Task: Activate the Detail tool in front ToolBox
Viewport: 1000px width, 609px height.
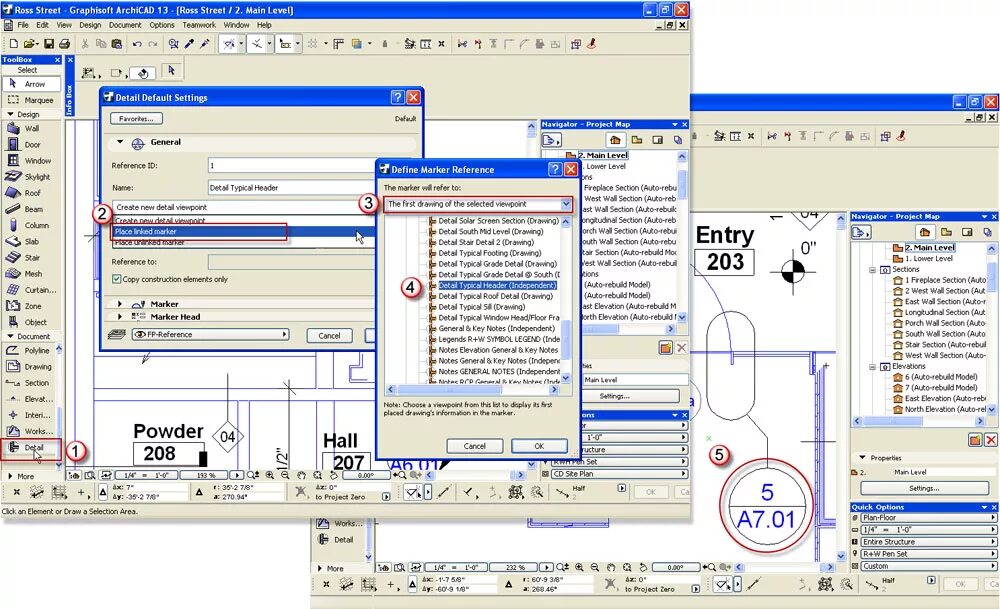Action: pyautogui.click(x=31, y=448)
